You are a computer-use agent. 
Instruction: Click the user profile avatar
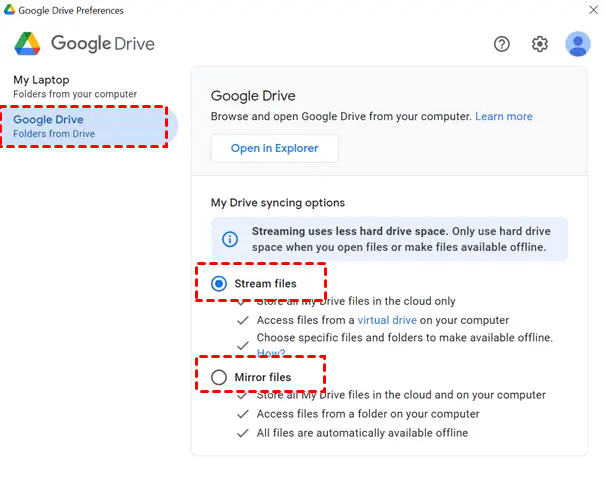click(578, 44)
